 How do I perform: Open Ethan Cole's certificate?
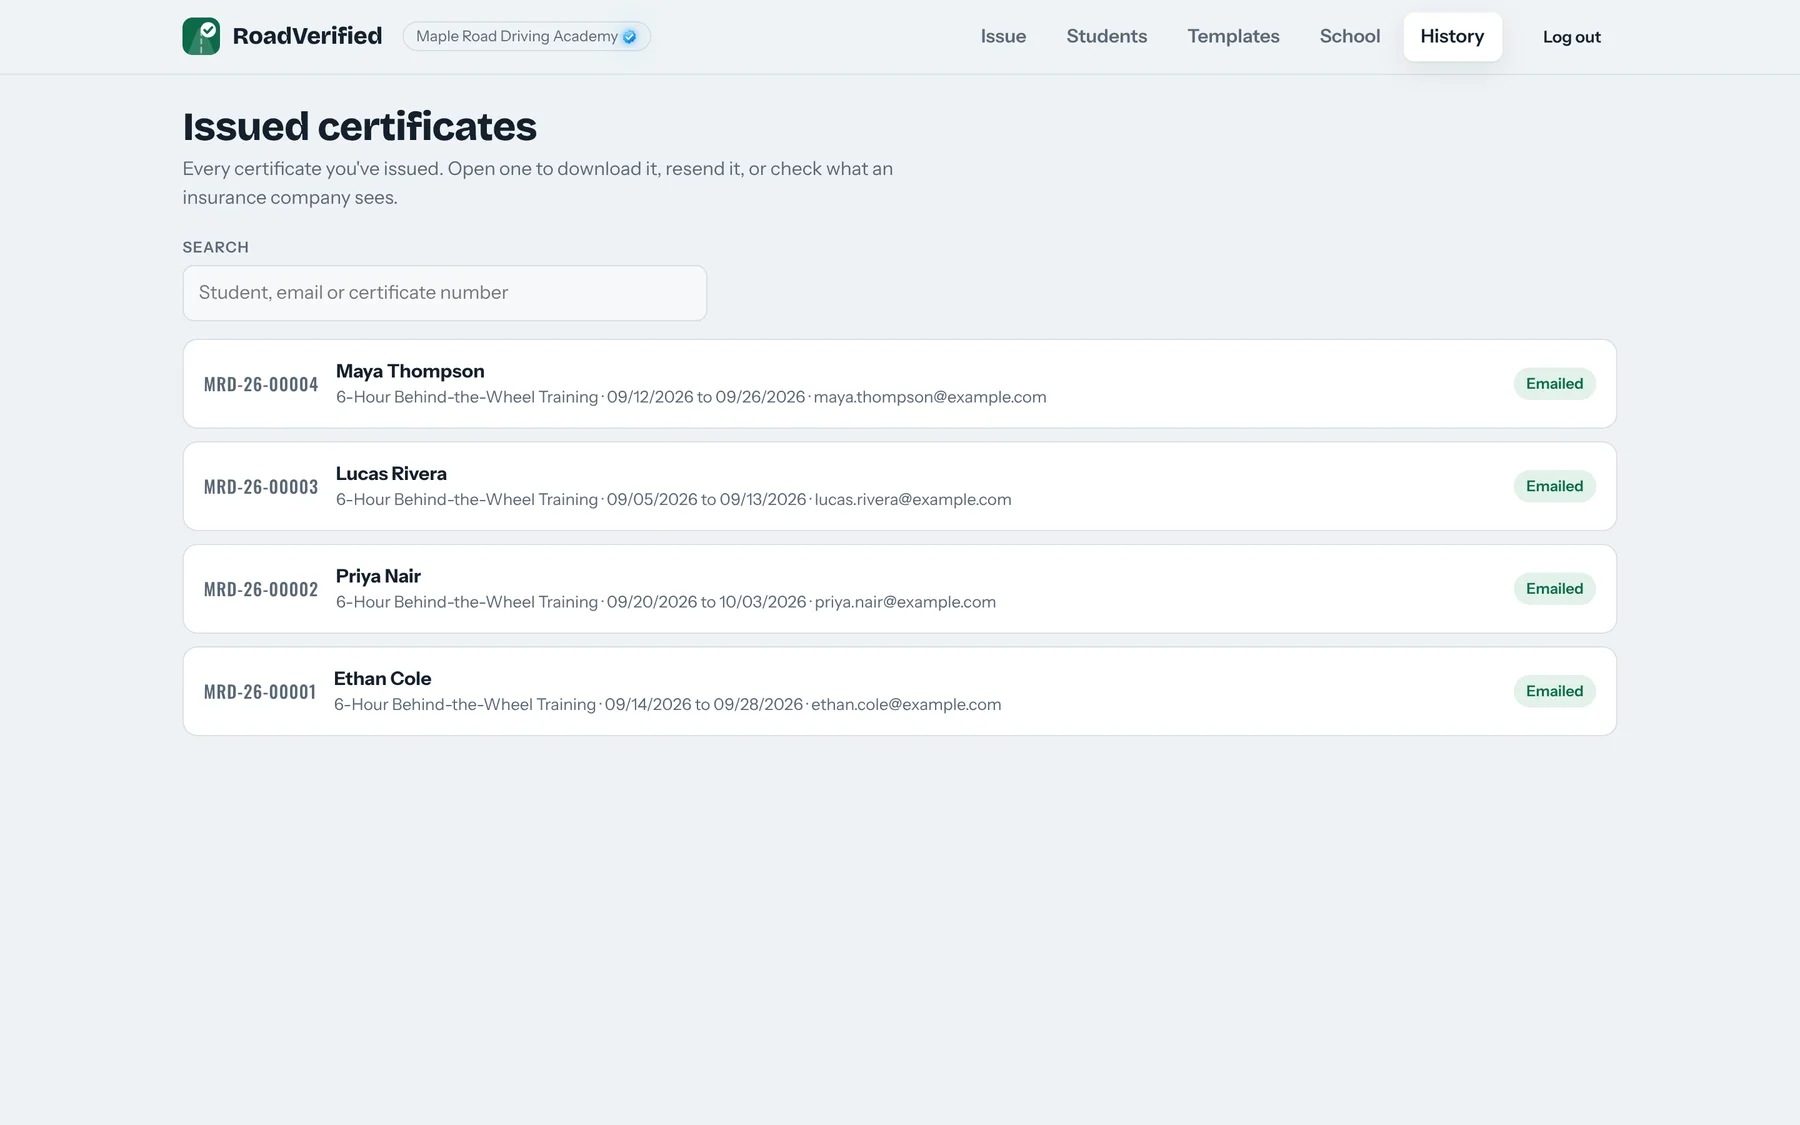(899, 691)
